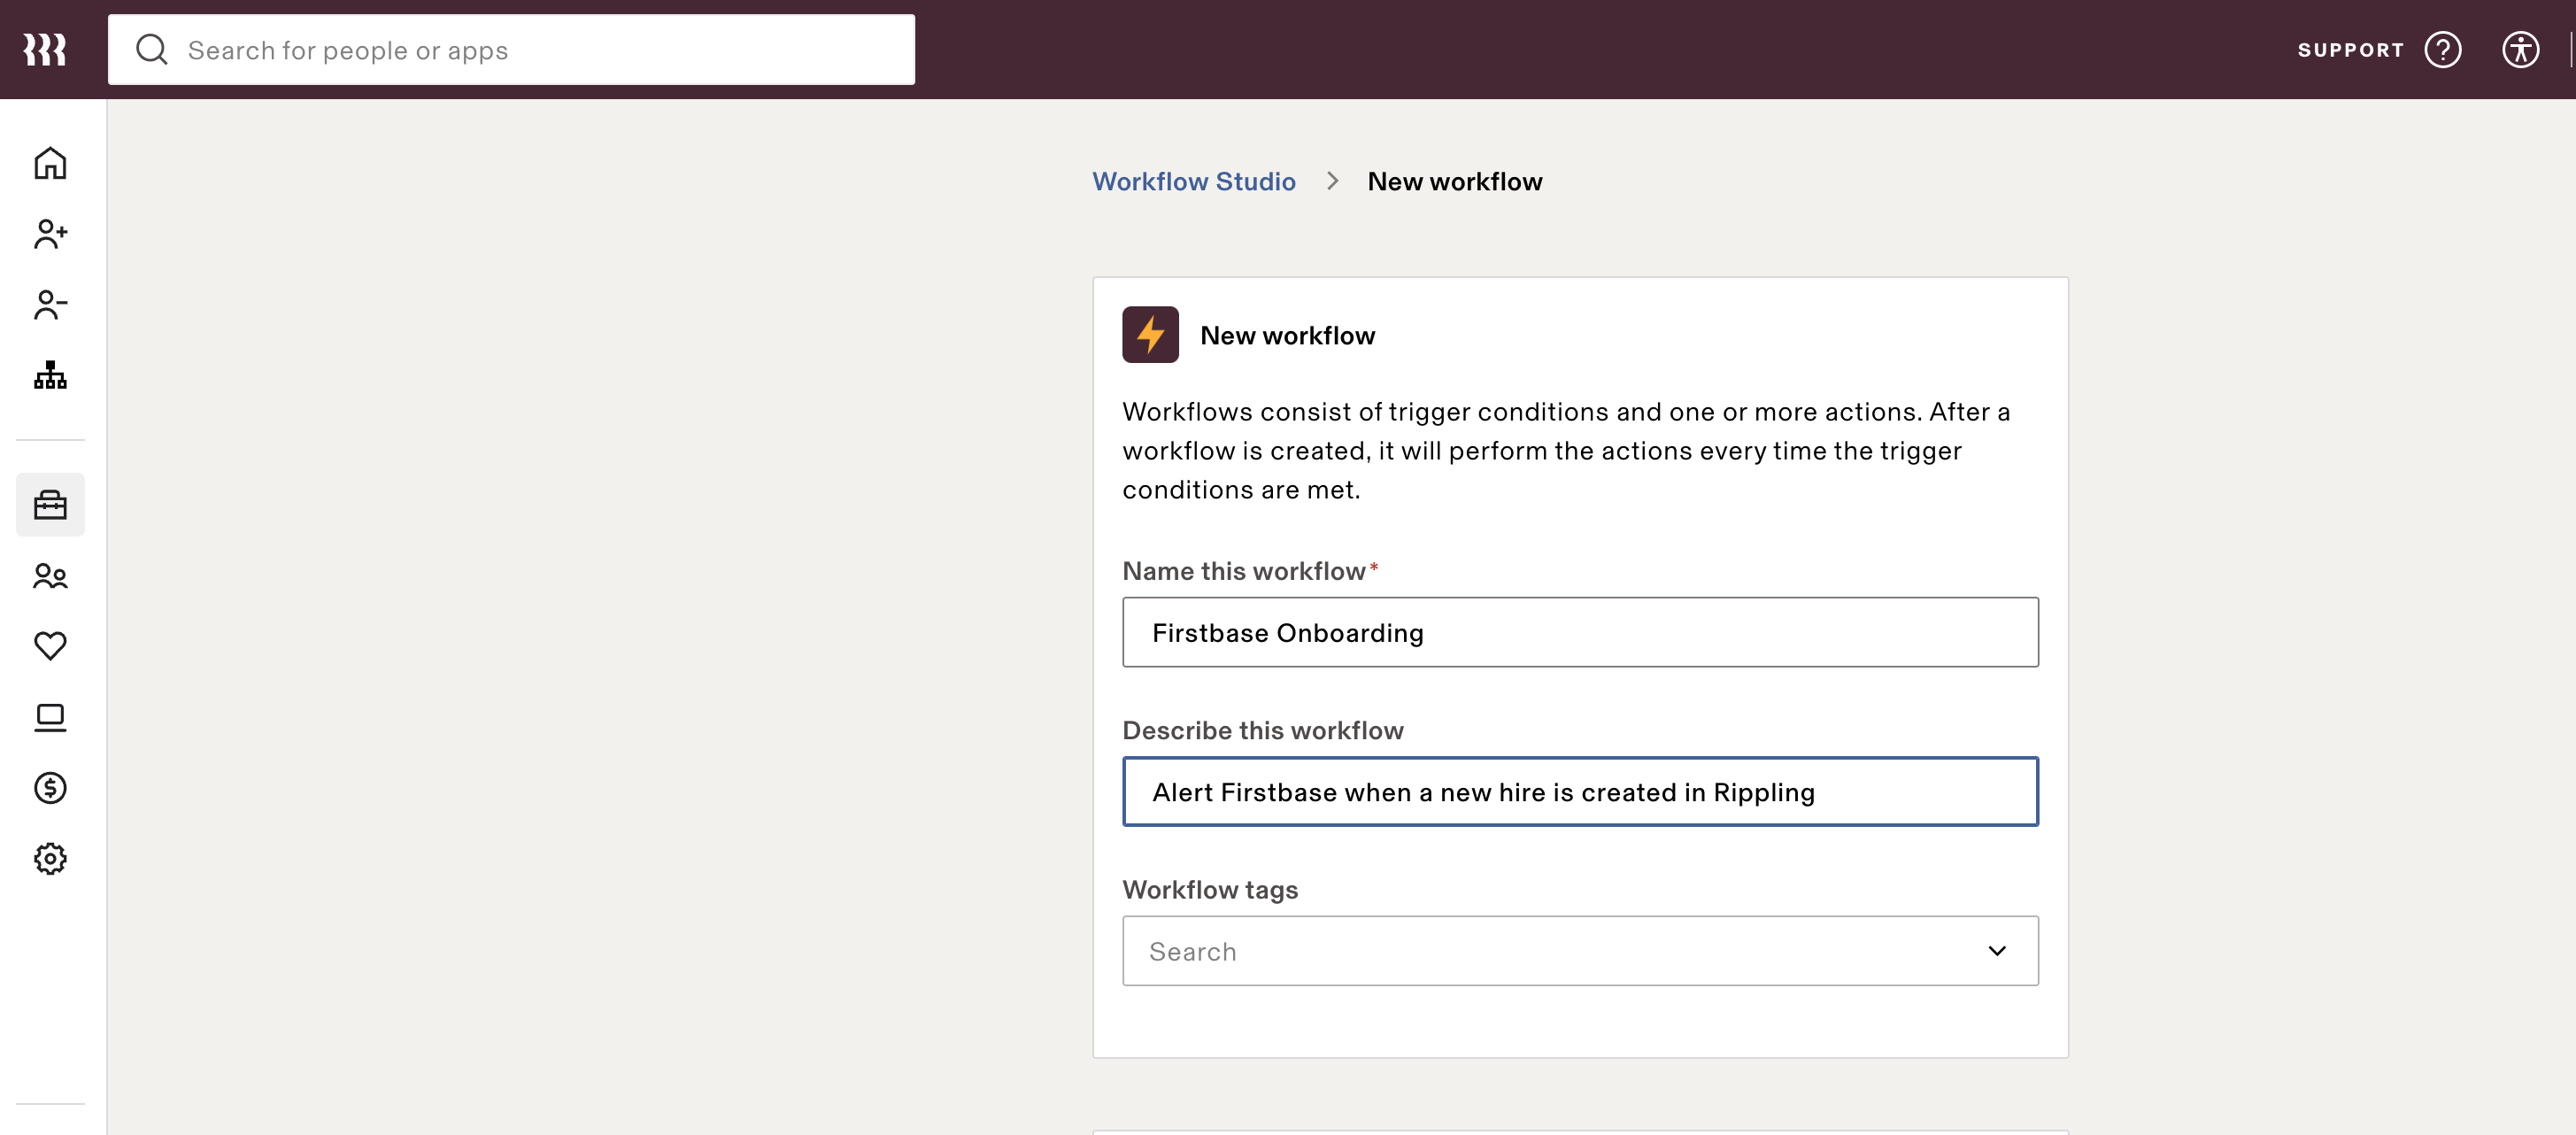The image size is (2576, 1135).
Task: Select the devices laptop icon
Action: pyautogui.click(x=50, y=716)
